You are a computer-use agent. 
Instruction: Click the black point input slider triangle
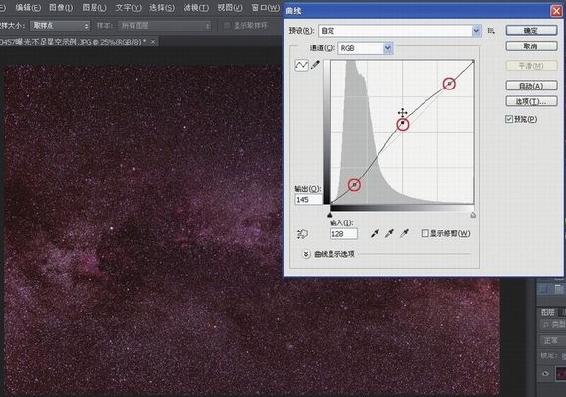[x=330, y=215]
